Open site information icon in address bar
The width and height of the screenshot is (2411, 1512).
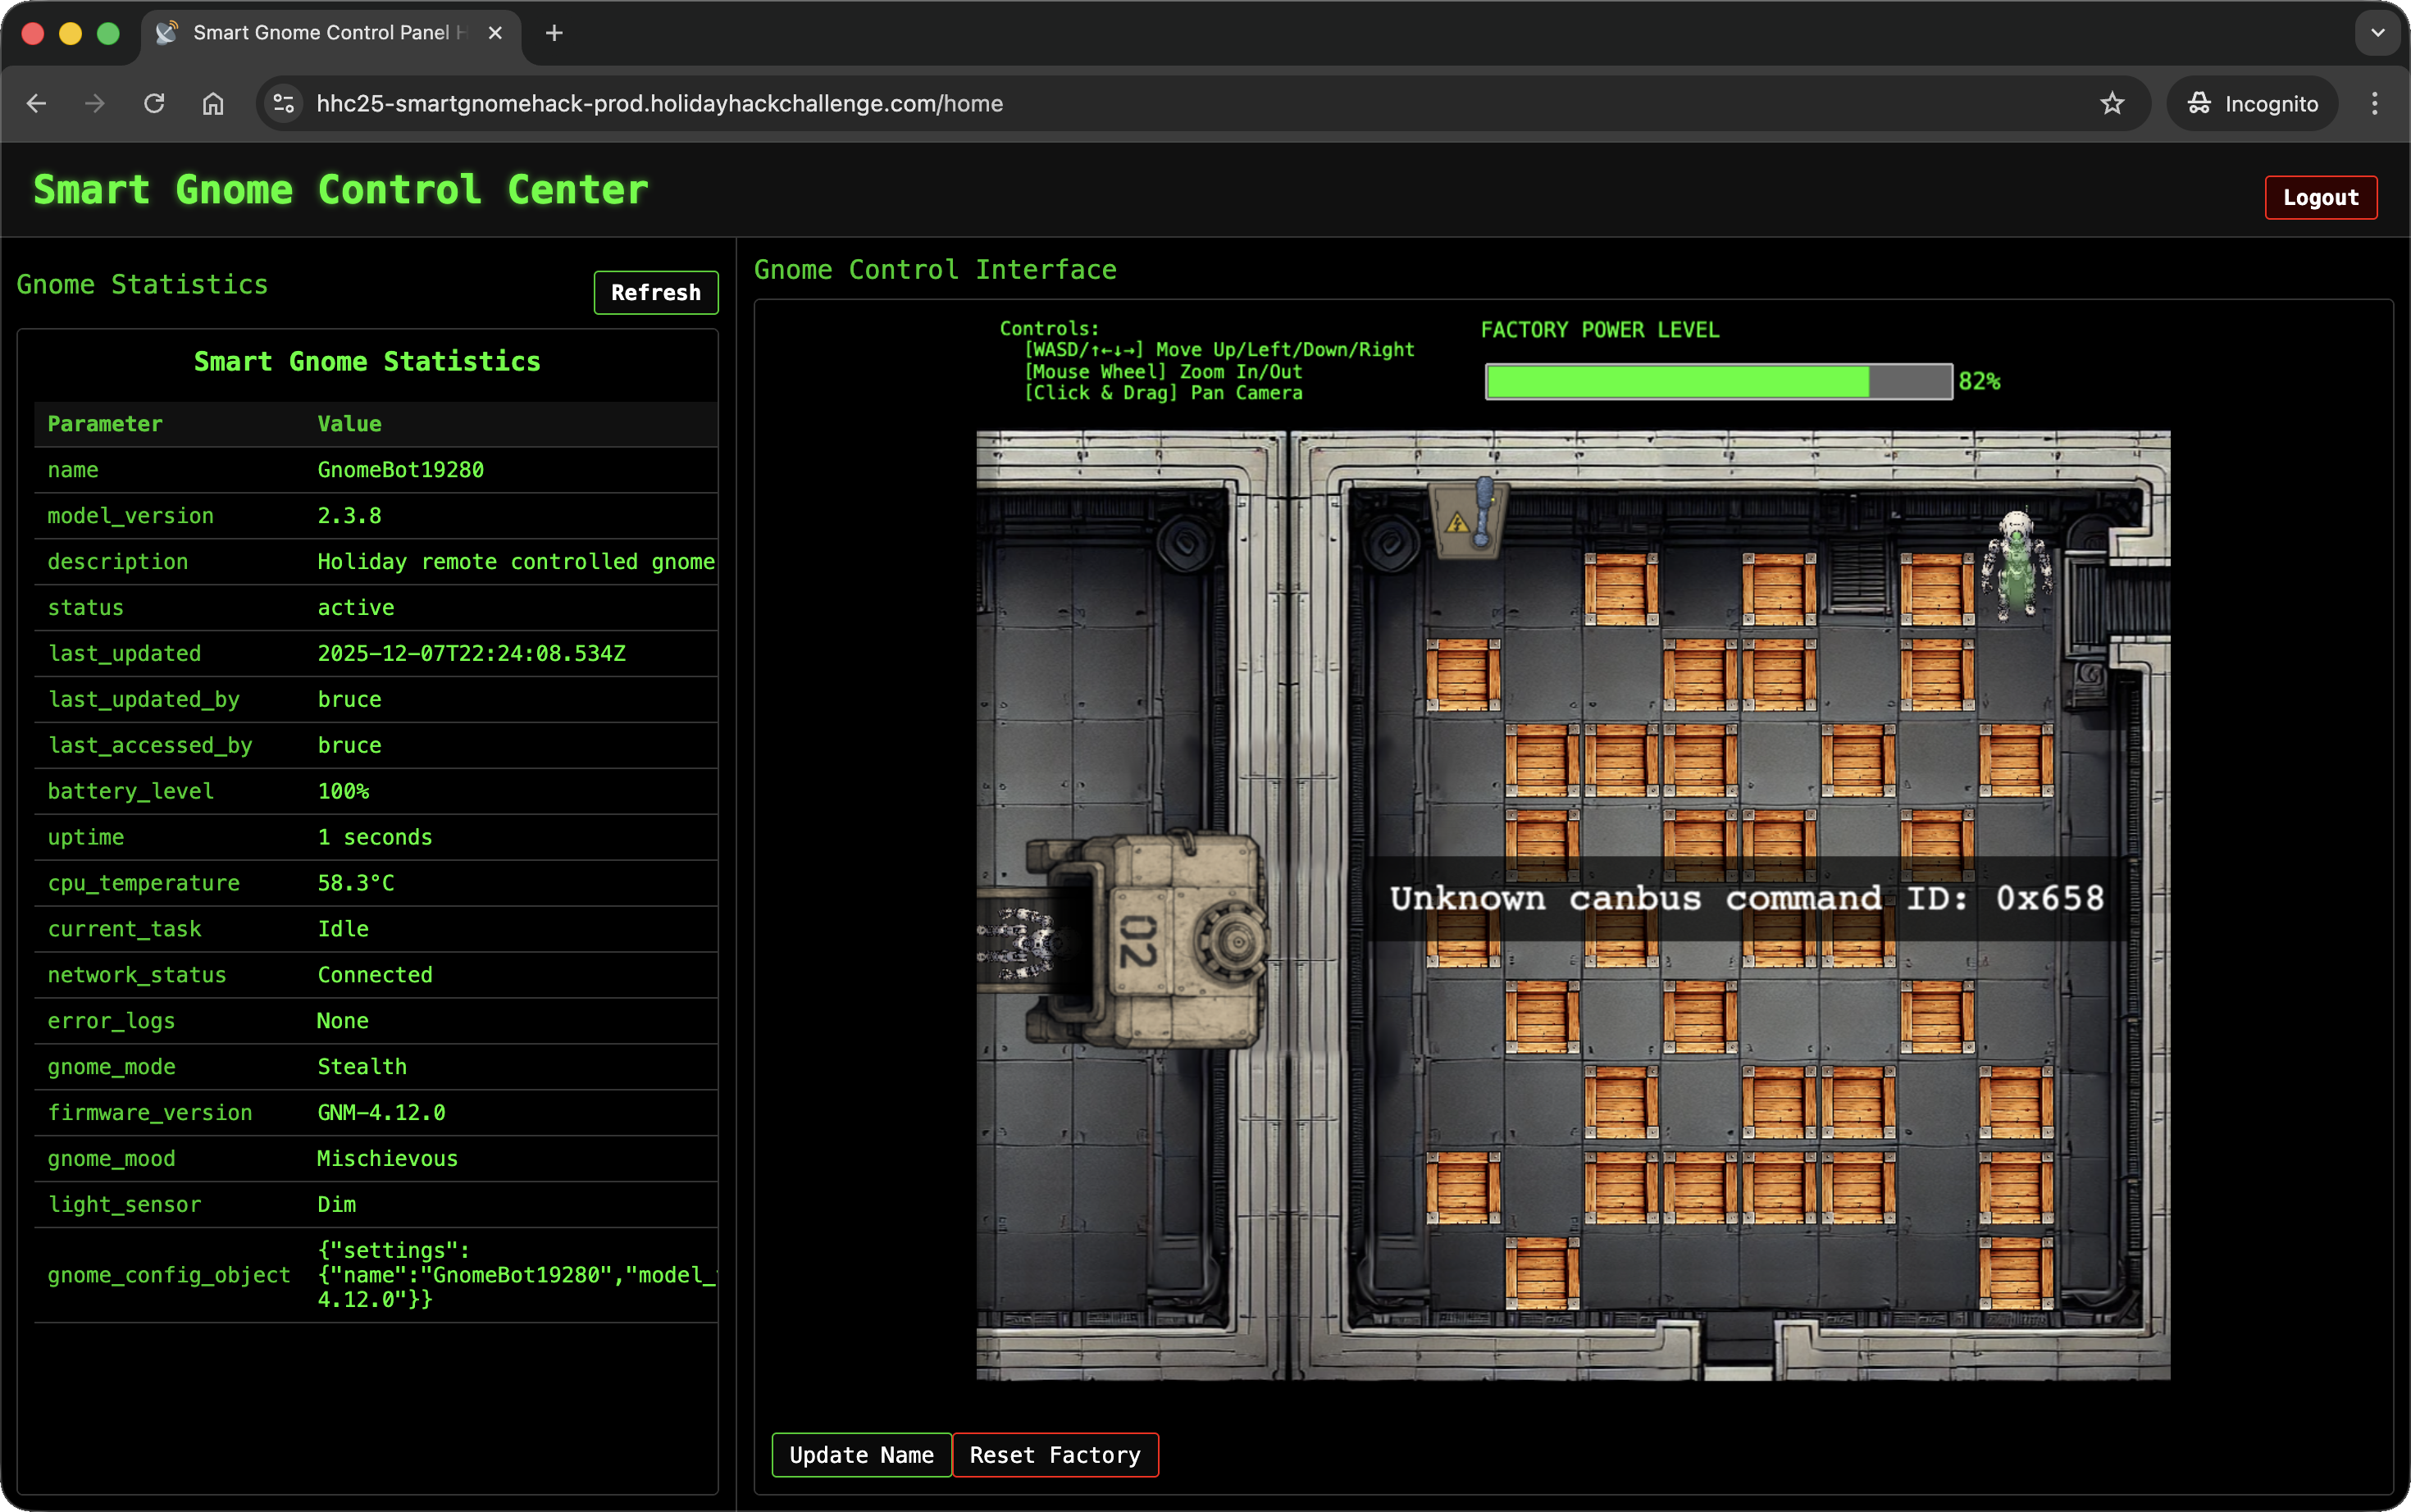[284, 104]
